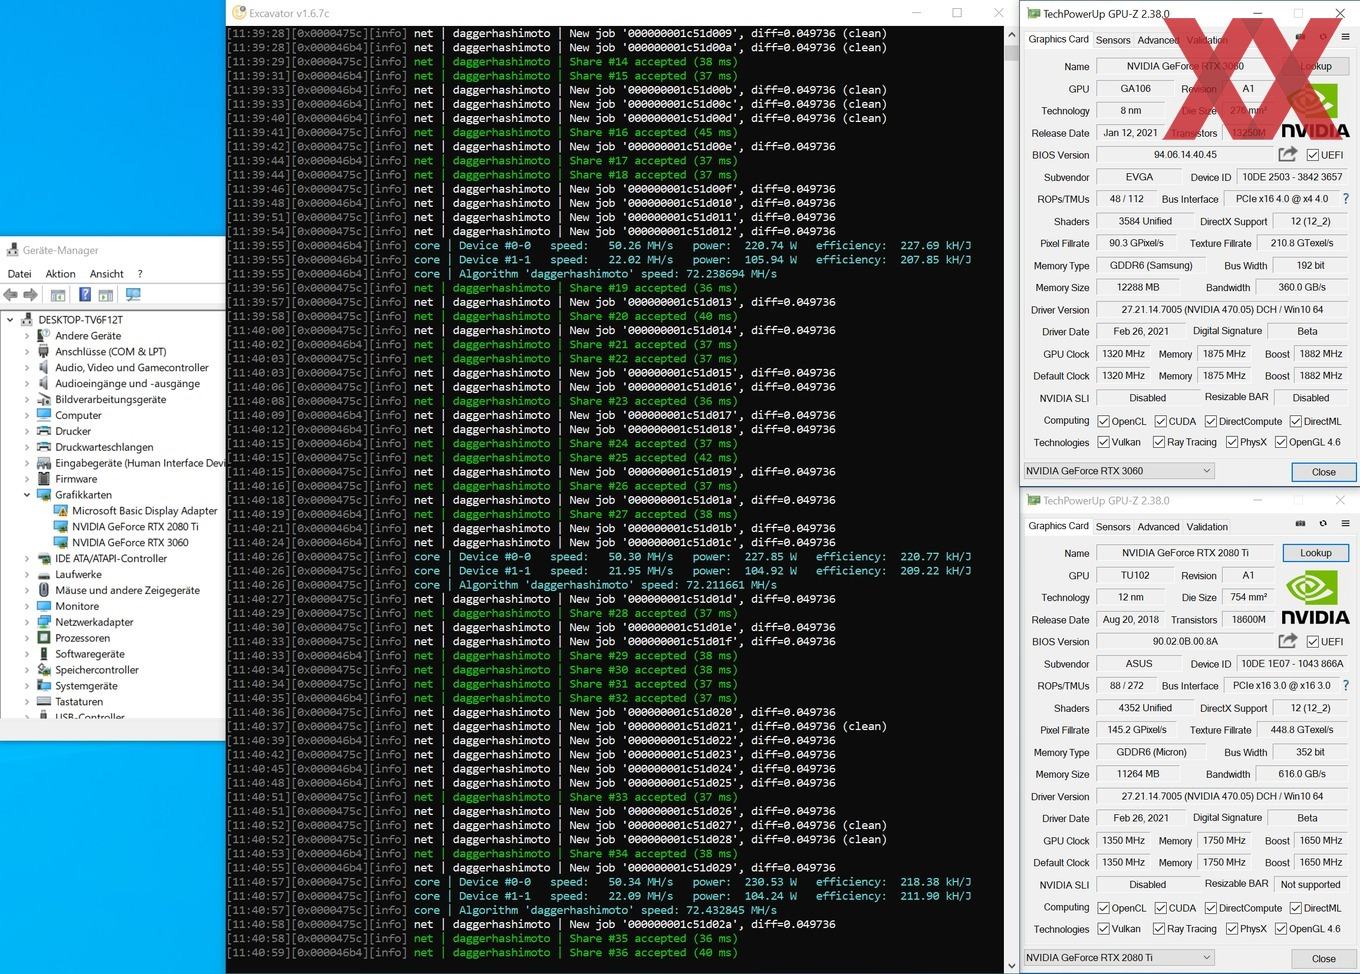
Task: Click the screenshot camera icon in 2080 Ti GPU-Z
Action: [1300, 523]
